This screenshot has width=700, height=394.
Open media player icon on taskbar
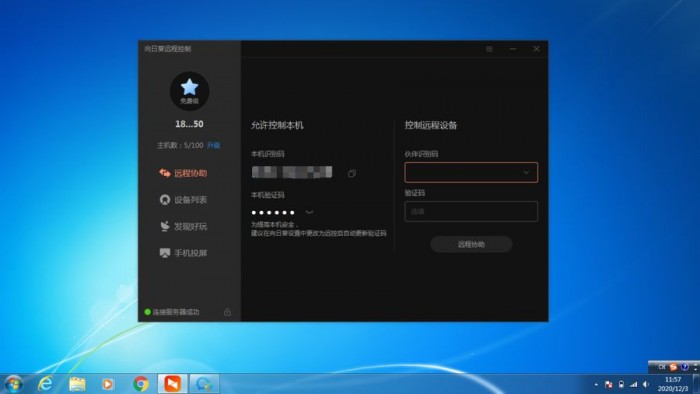click(108, 384)
